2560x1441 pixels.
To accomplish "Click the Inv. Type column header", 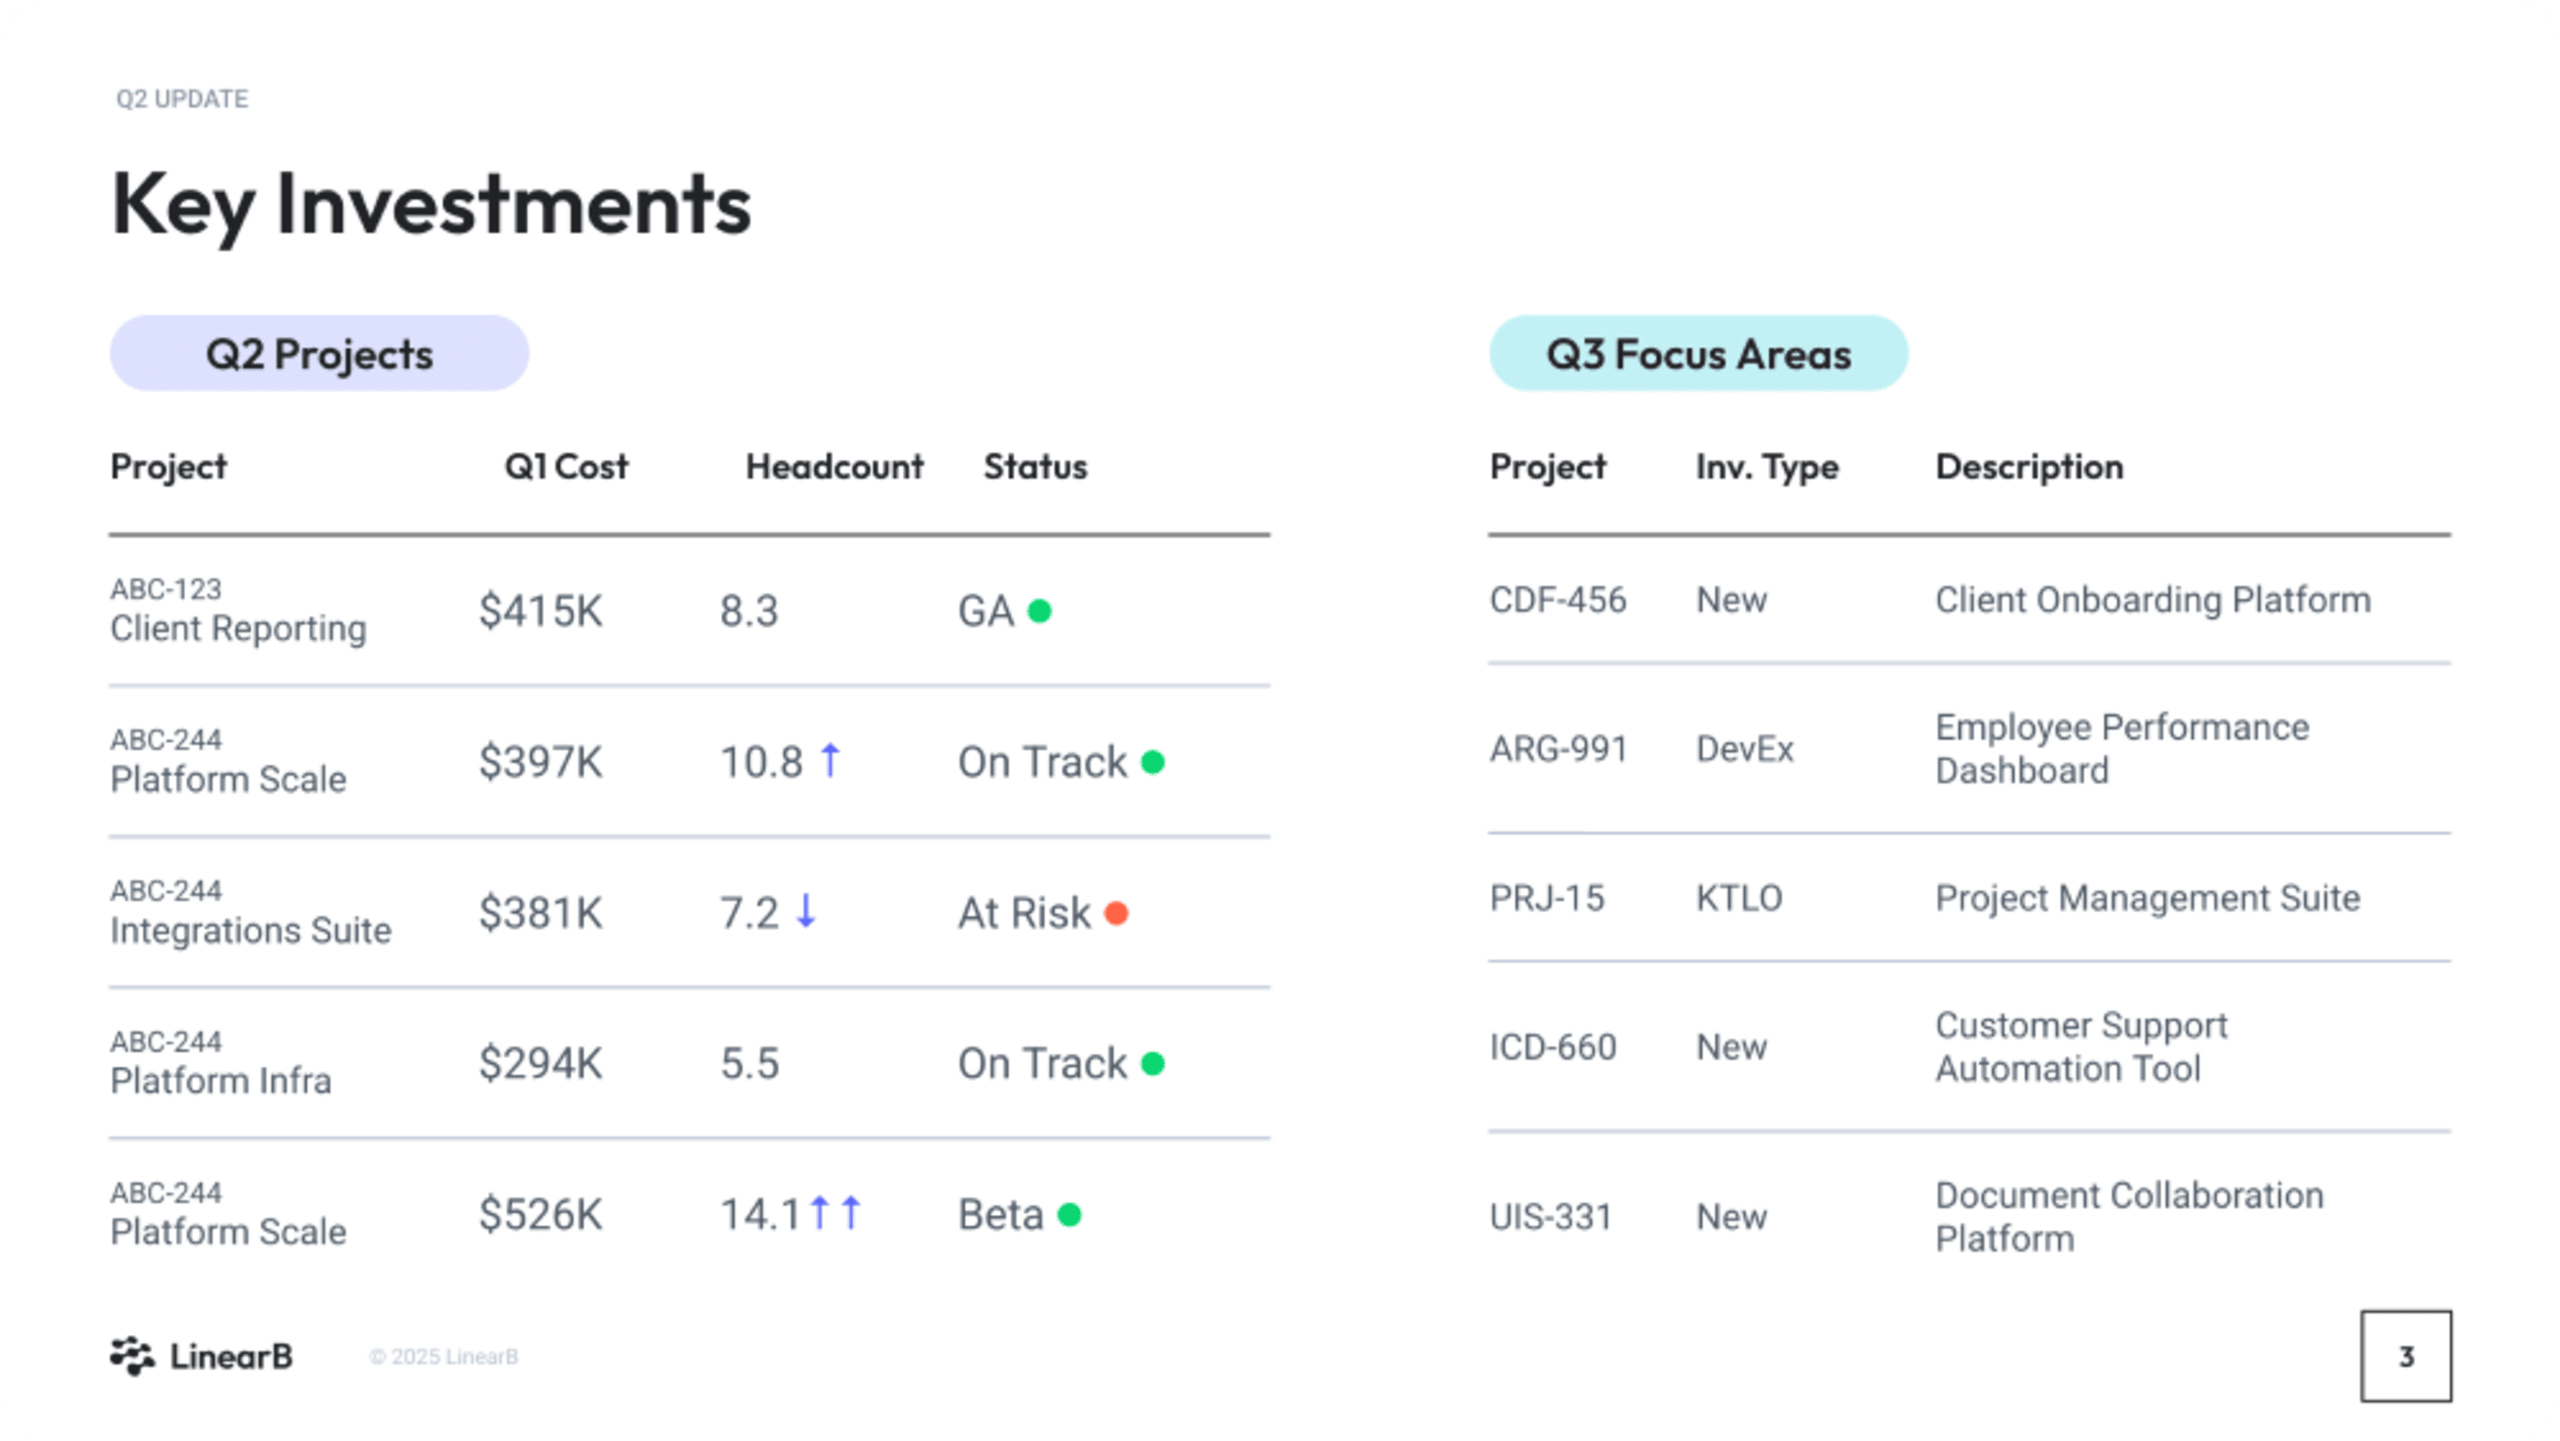I will [x=1767, y=467].
